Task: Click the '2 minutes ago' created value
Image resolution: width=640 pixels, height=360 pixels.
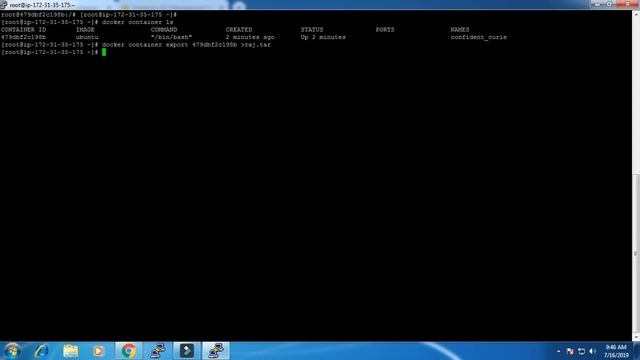Action: tap(250, 37)
